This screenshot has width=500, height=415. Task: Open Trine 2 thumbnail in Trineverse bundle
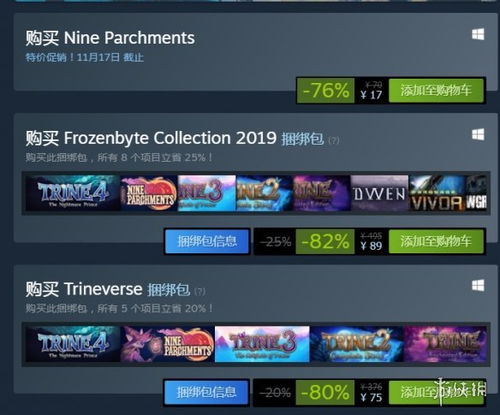click(356, 344)
